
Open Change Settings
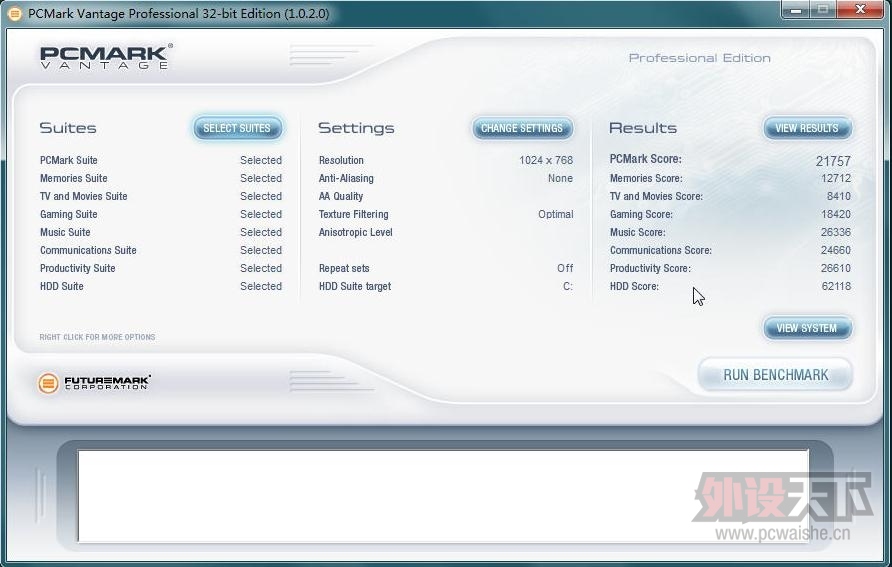click(x=522, y=128)
